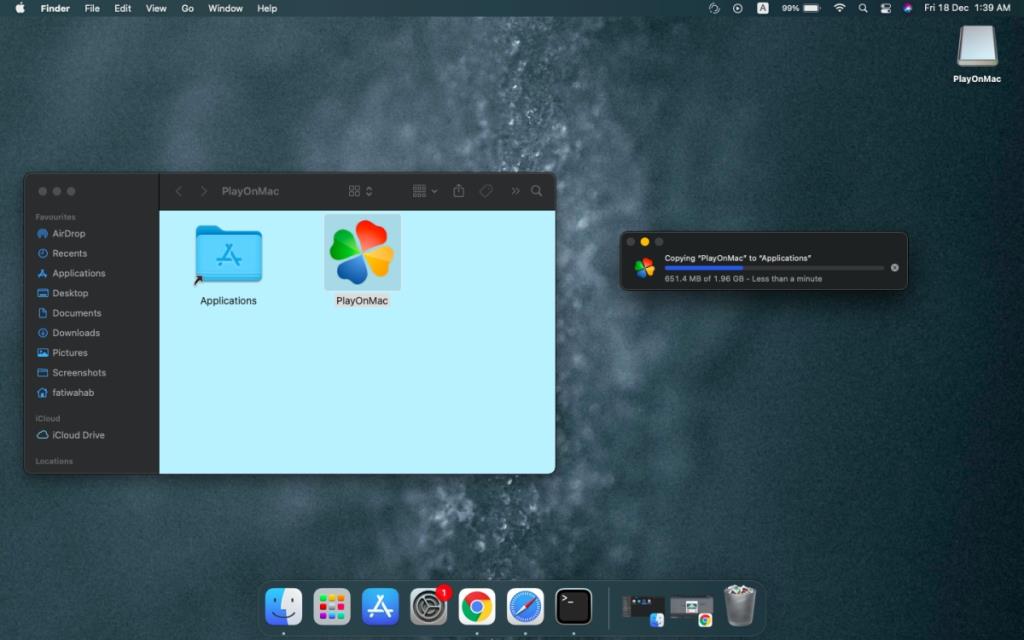The image size is (1024, 640).
Task: Click the Applications folder shortcut icon
Action: [x=227, y=253]
